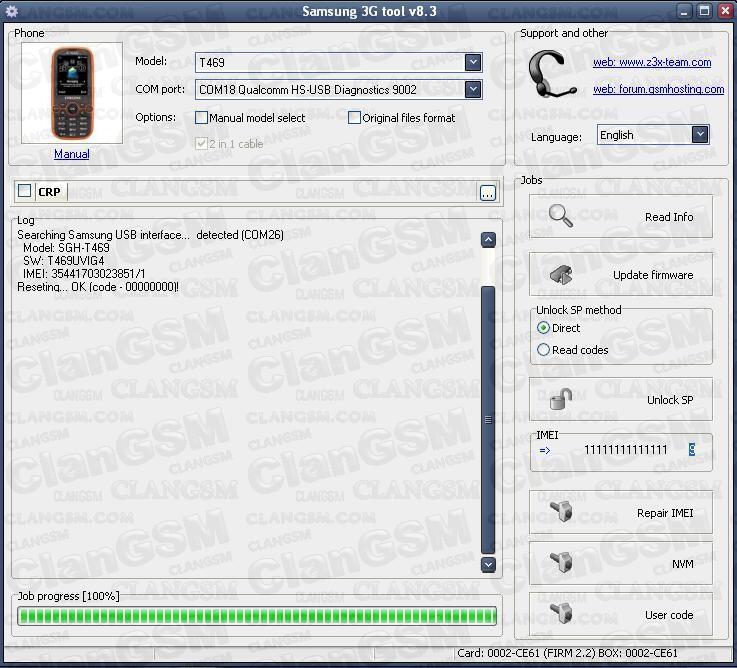
Task: Click the log scrollbar thumb
Action: click(488, 419)
